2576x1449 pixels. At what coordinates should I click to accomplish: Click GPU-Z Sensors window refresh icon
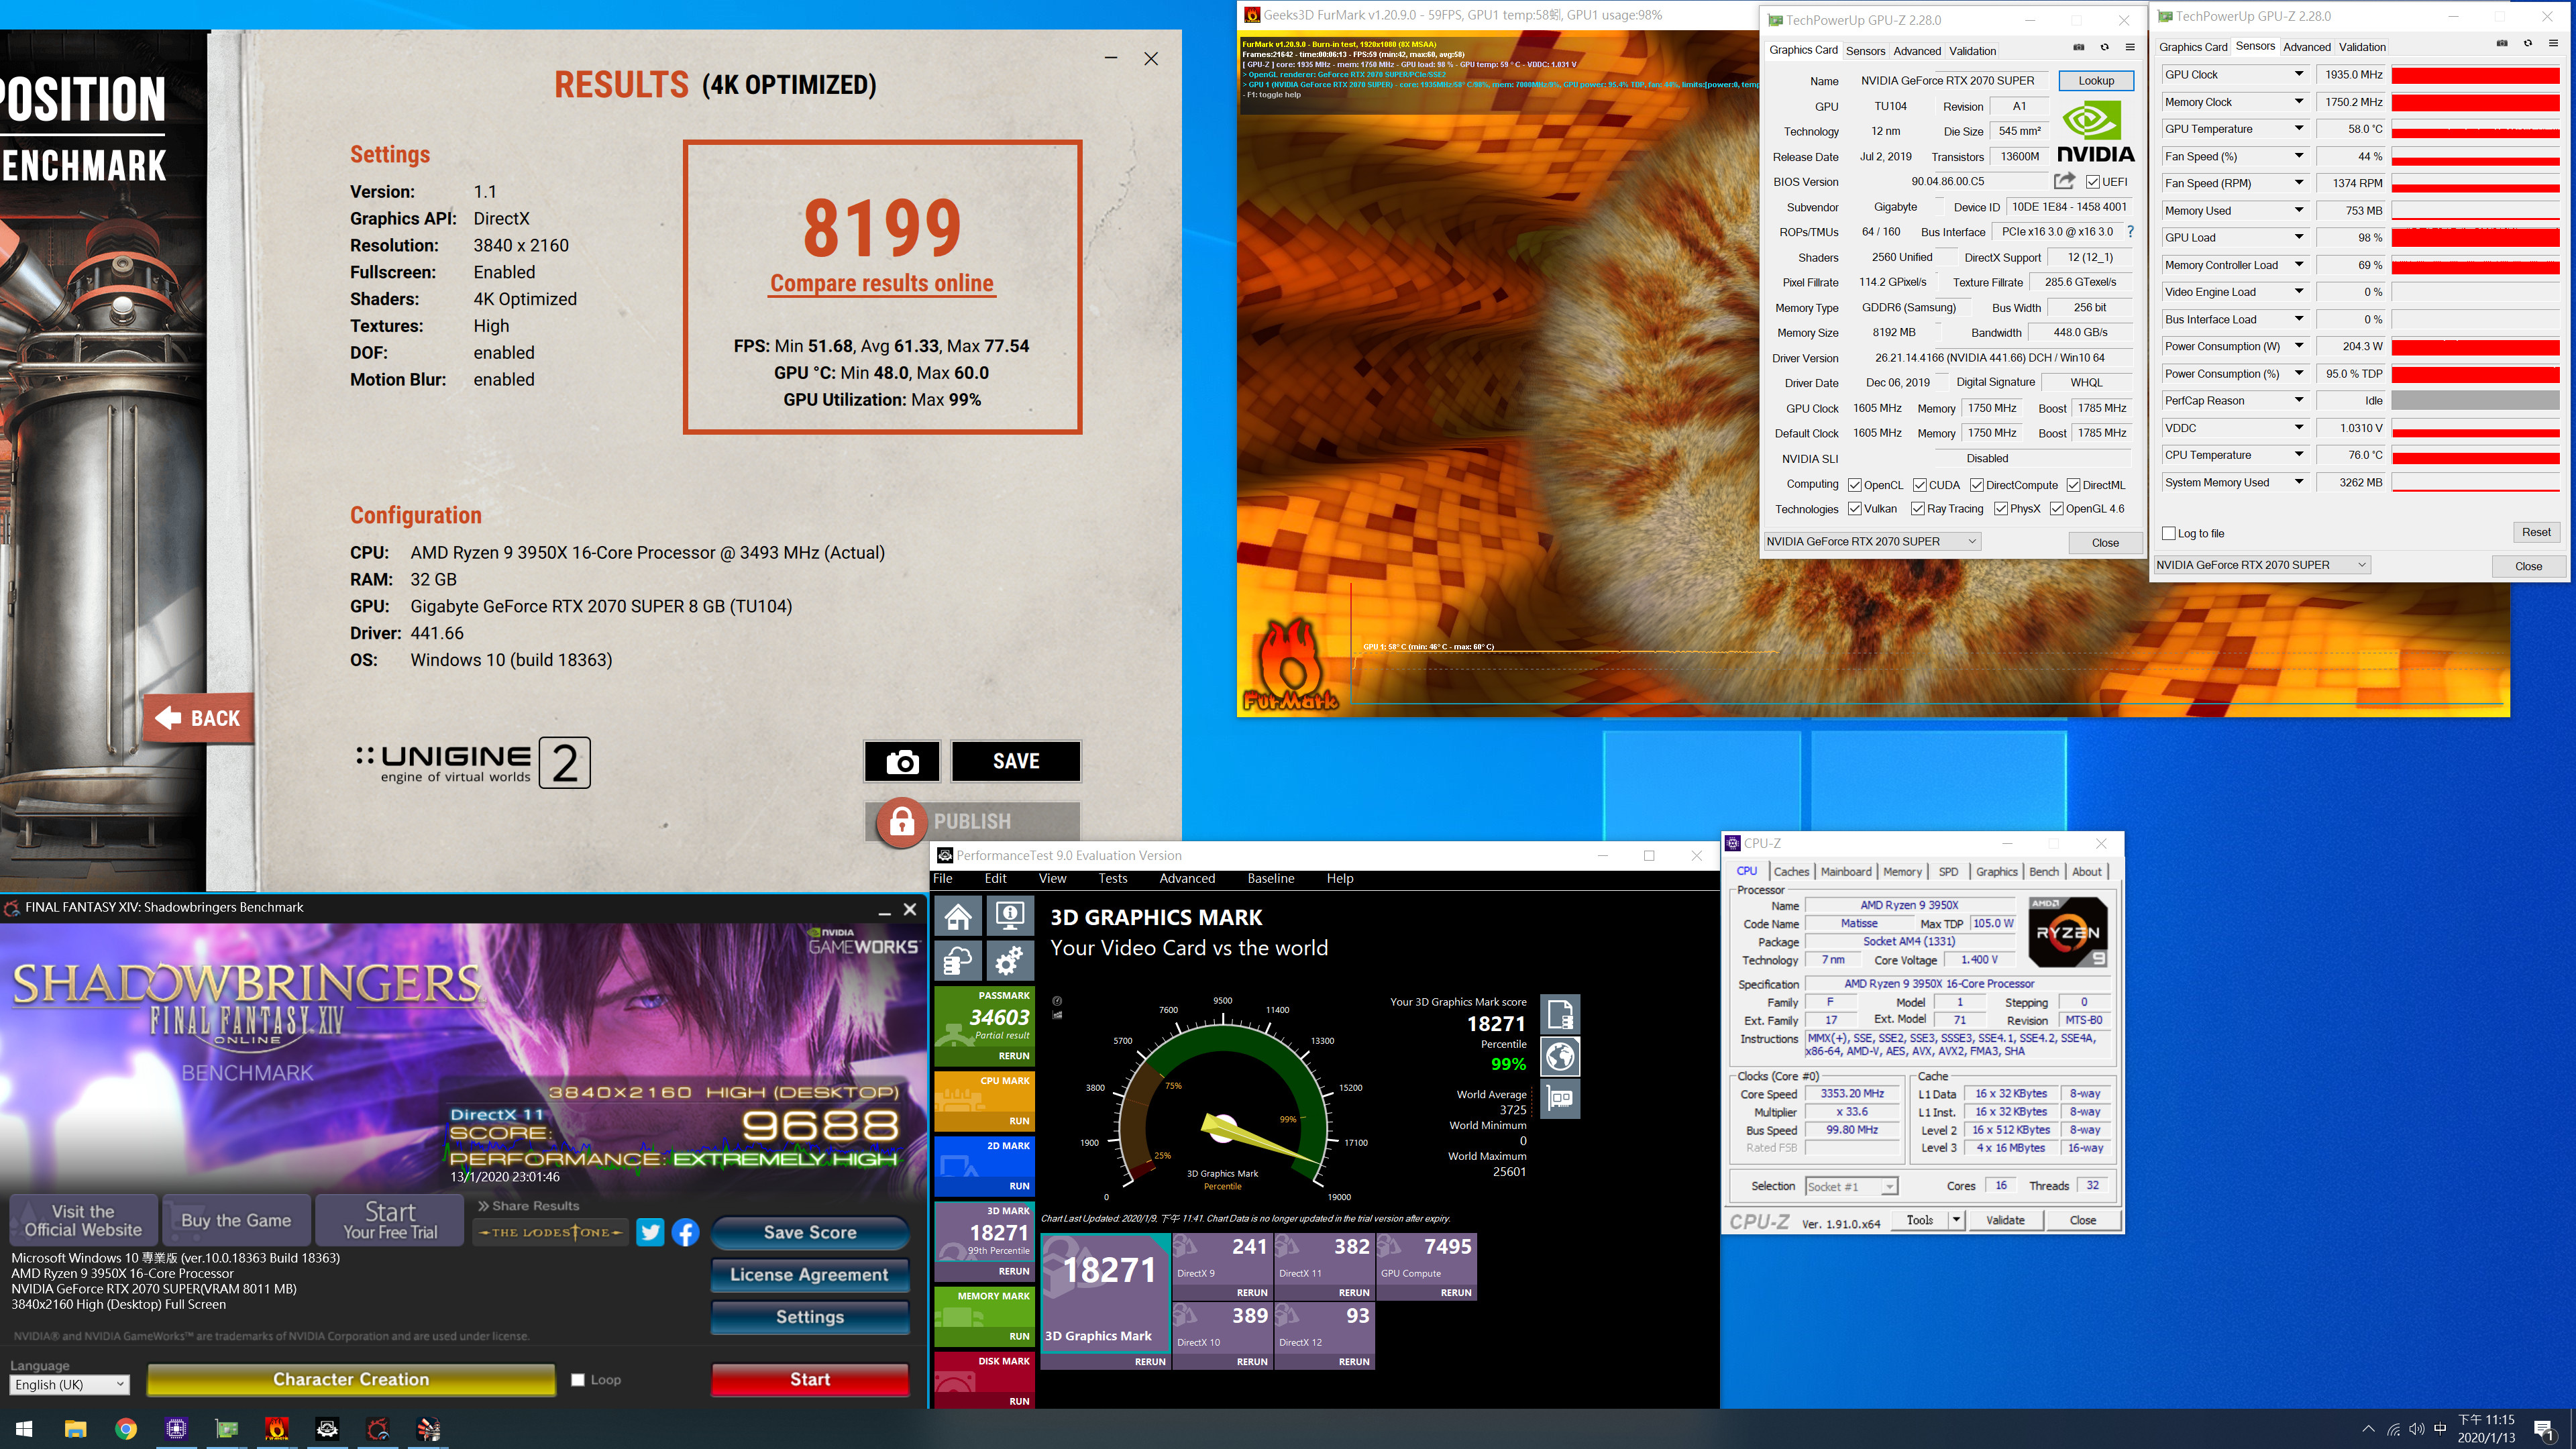(x=2528, y=43)
